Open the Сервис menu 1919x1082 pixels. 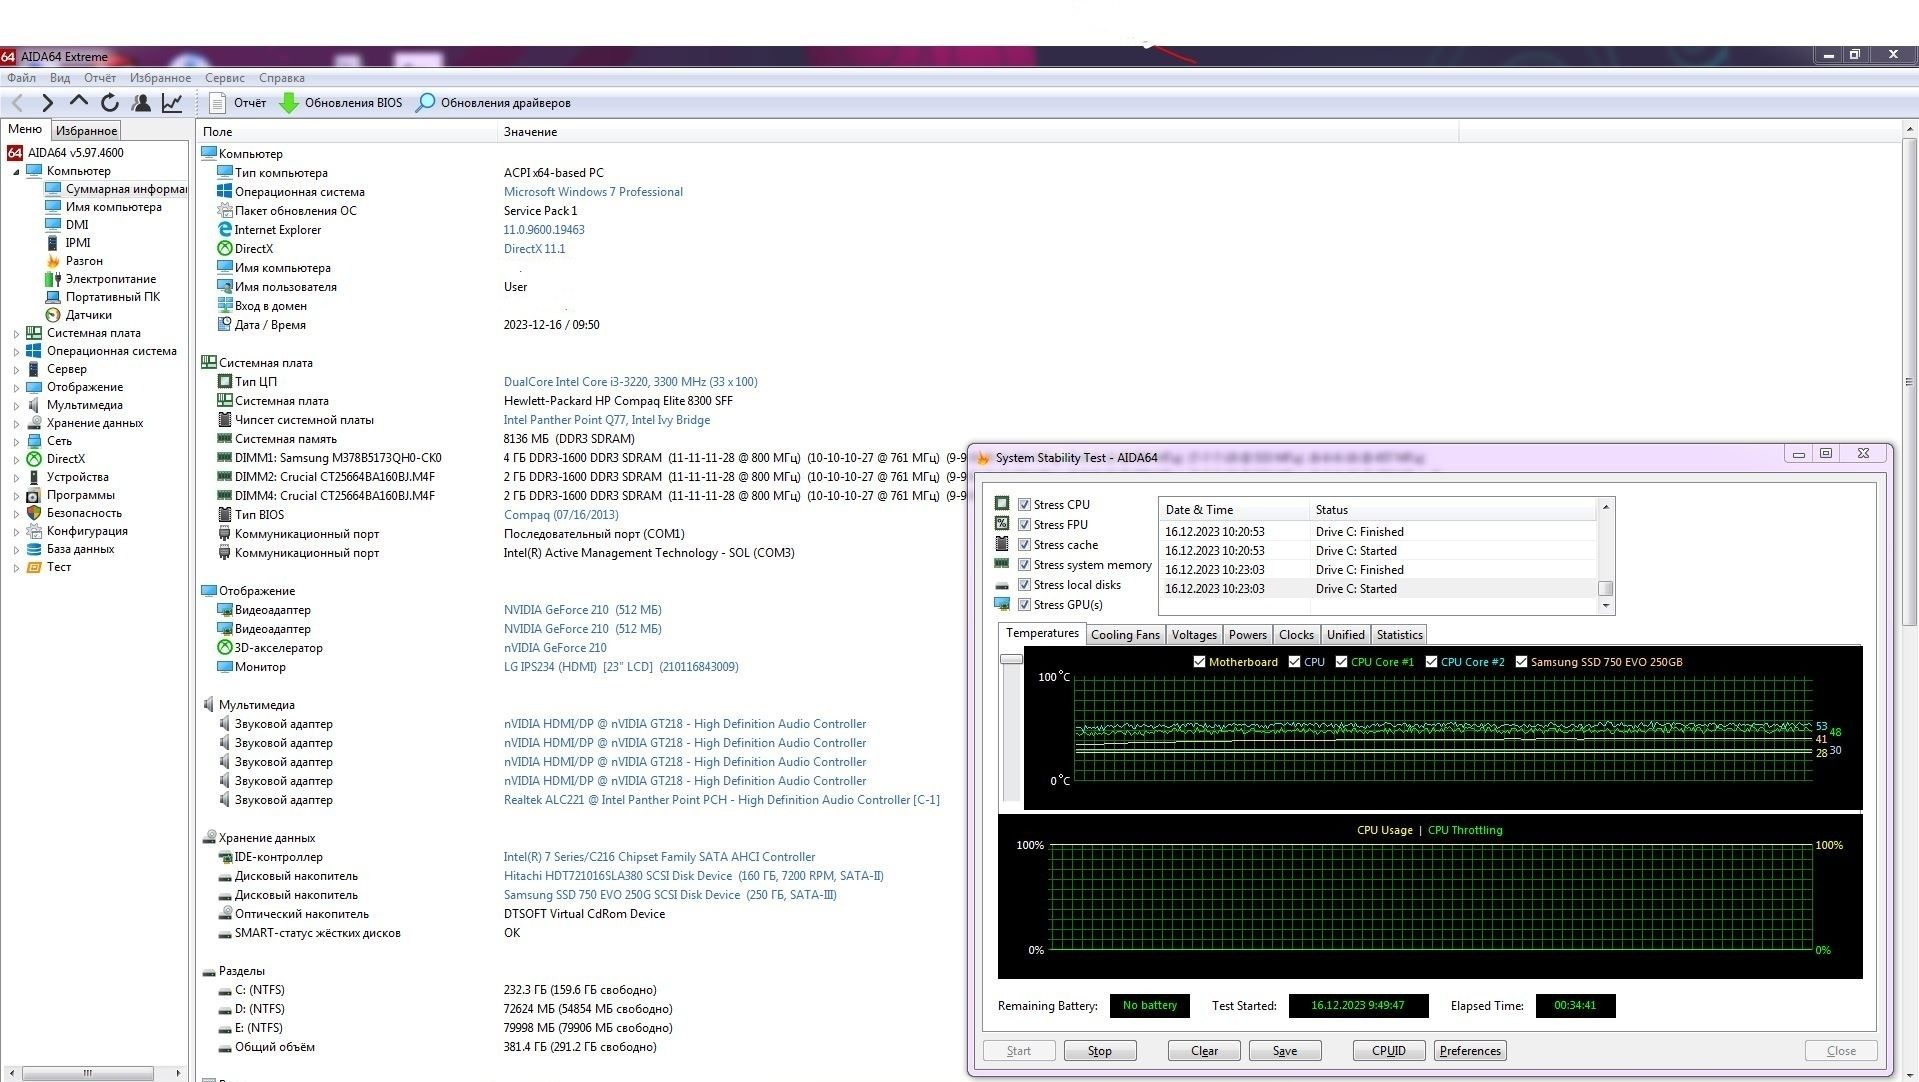pyautogui.click(x=225, y=78)
